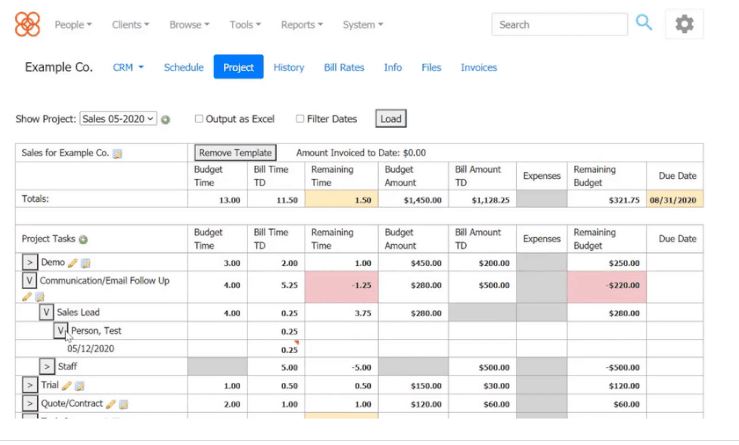Image resolution: width=739 pixels, height=445 pixels.
Task: Enable the Output as Excel checkbox
Action: coord(199,119)
